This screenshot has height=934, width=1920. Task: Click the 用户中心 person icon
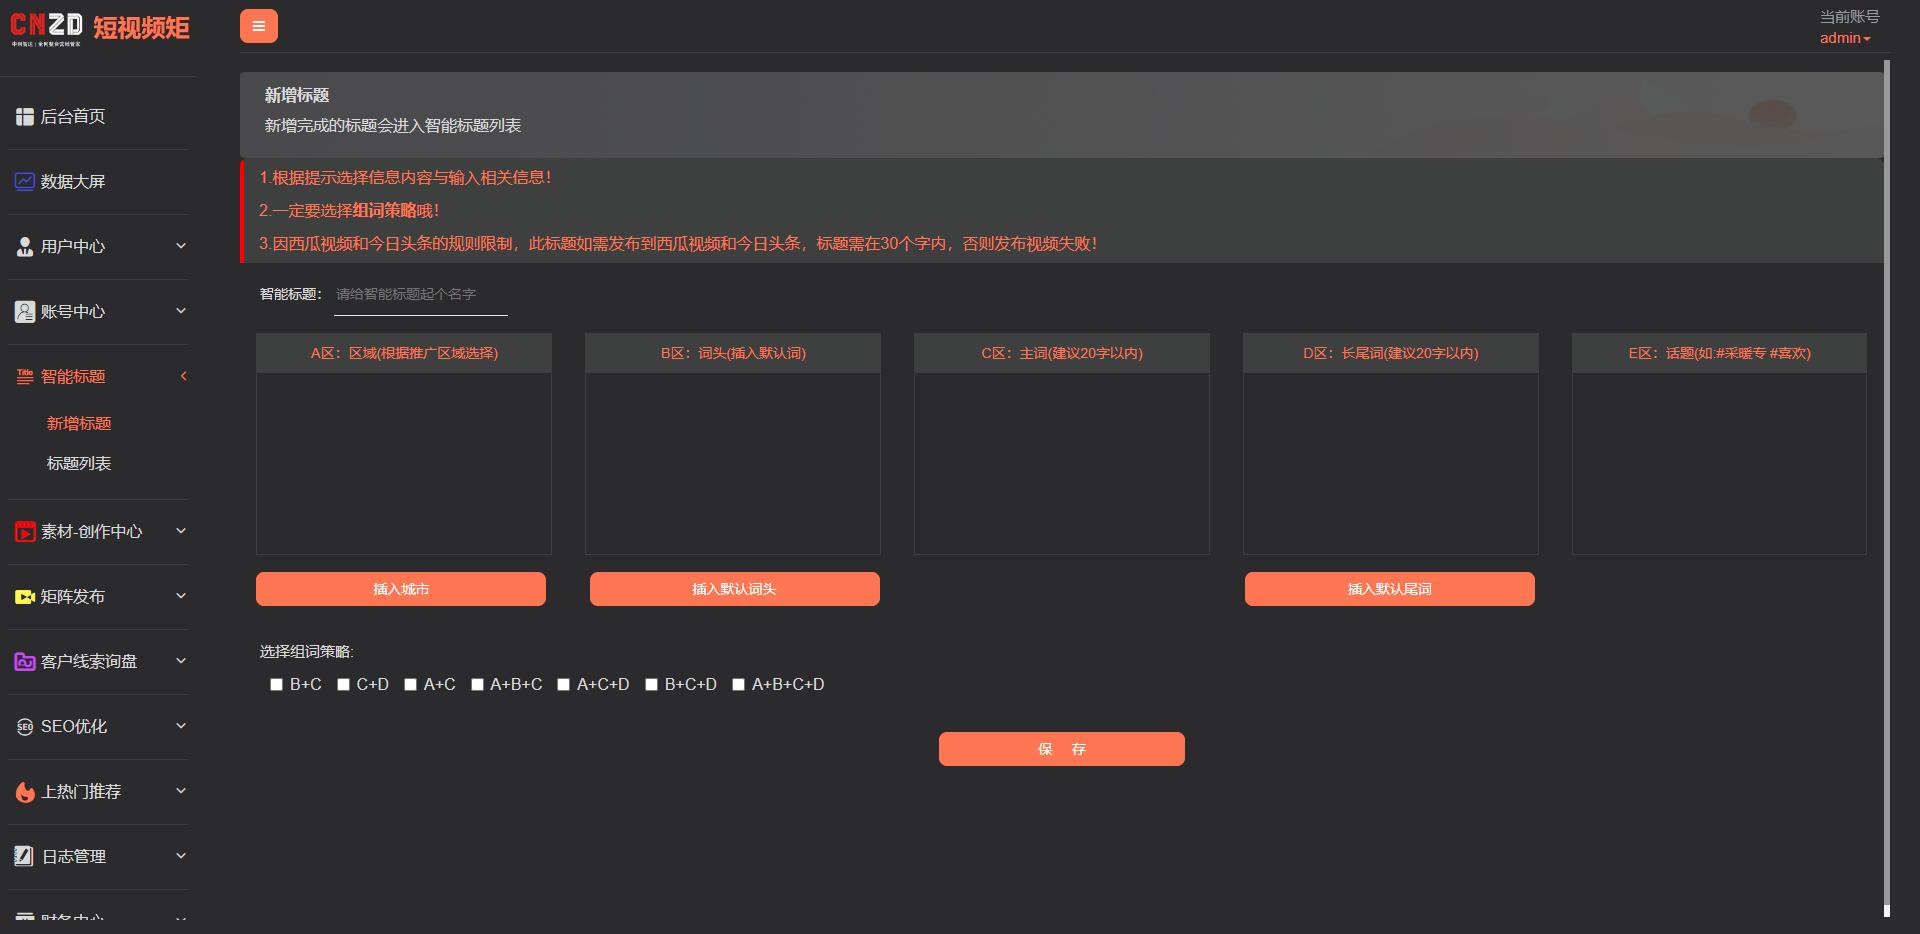tap(25, 247)
